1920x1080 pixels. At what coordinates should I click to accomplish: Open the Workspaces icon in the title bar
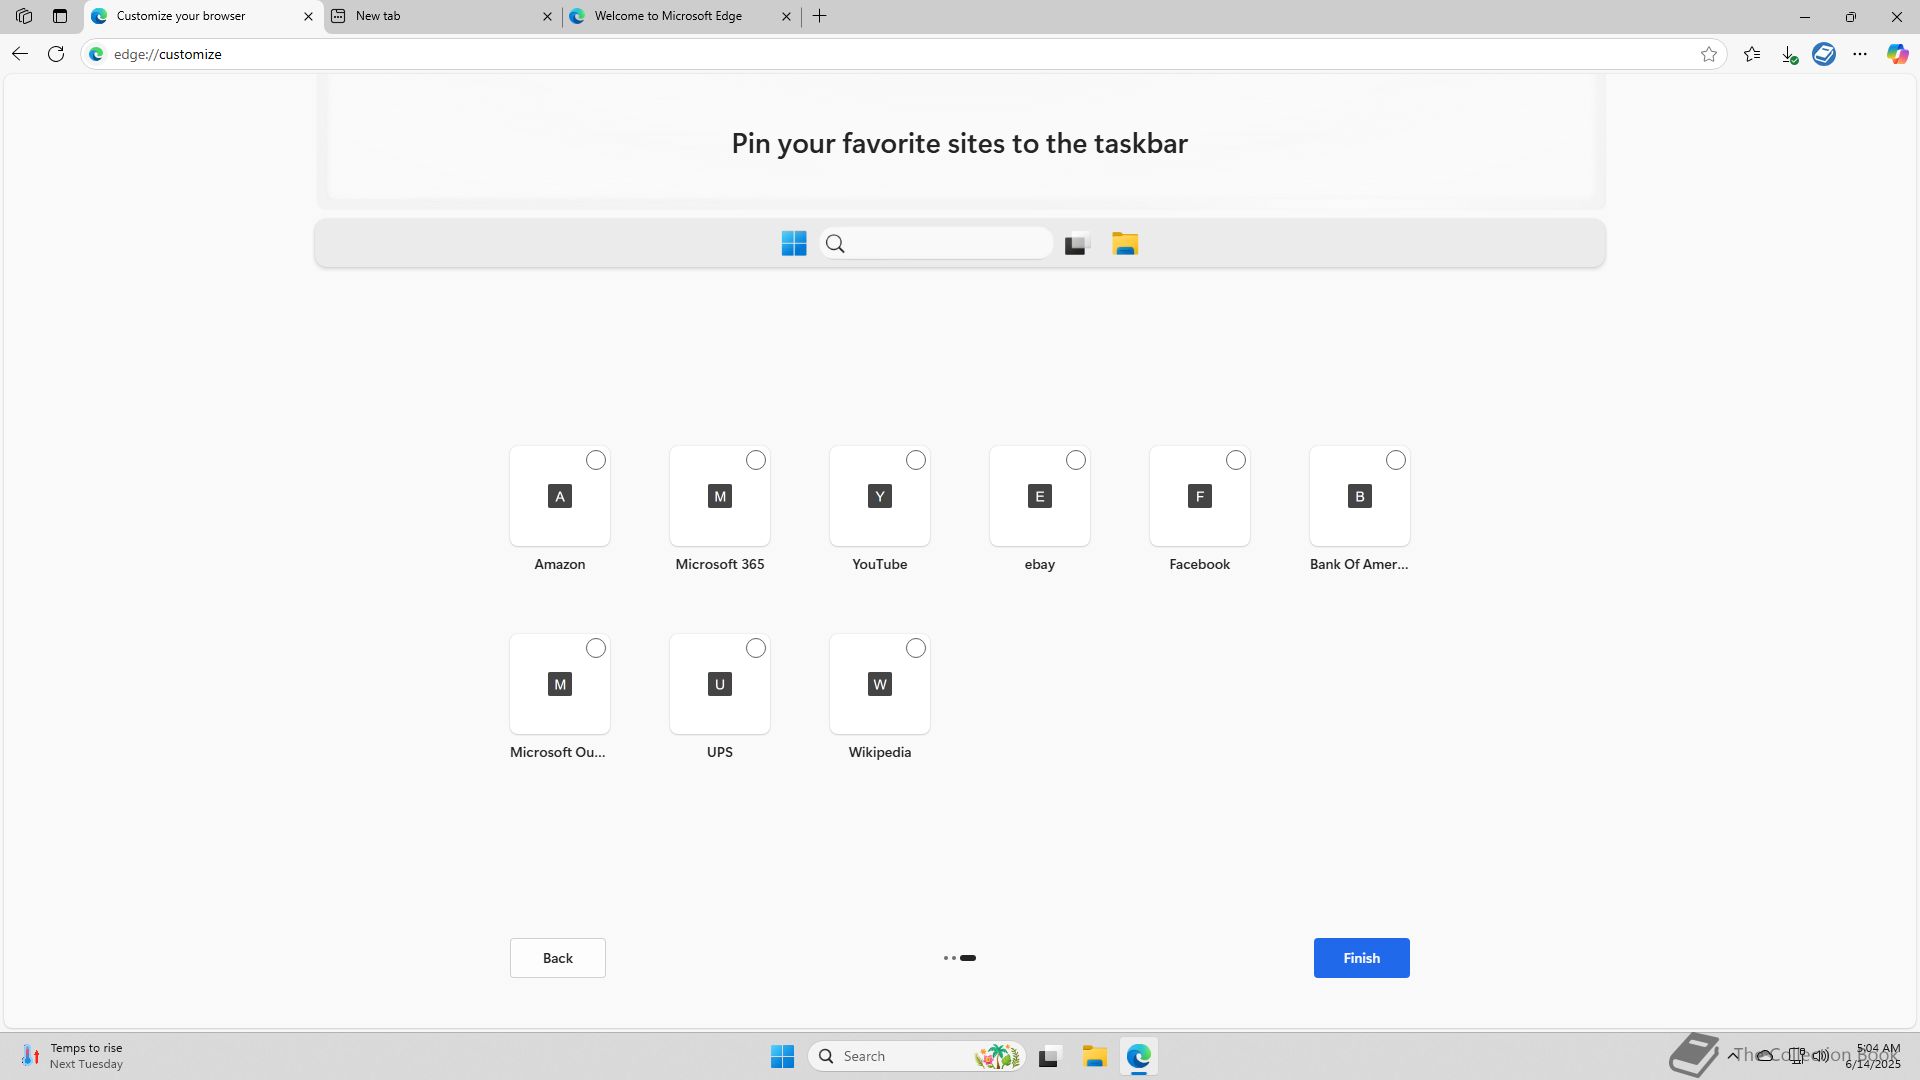24,16
